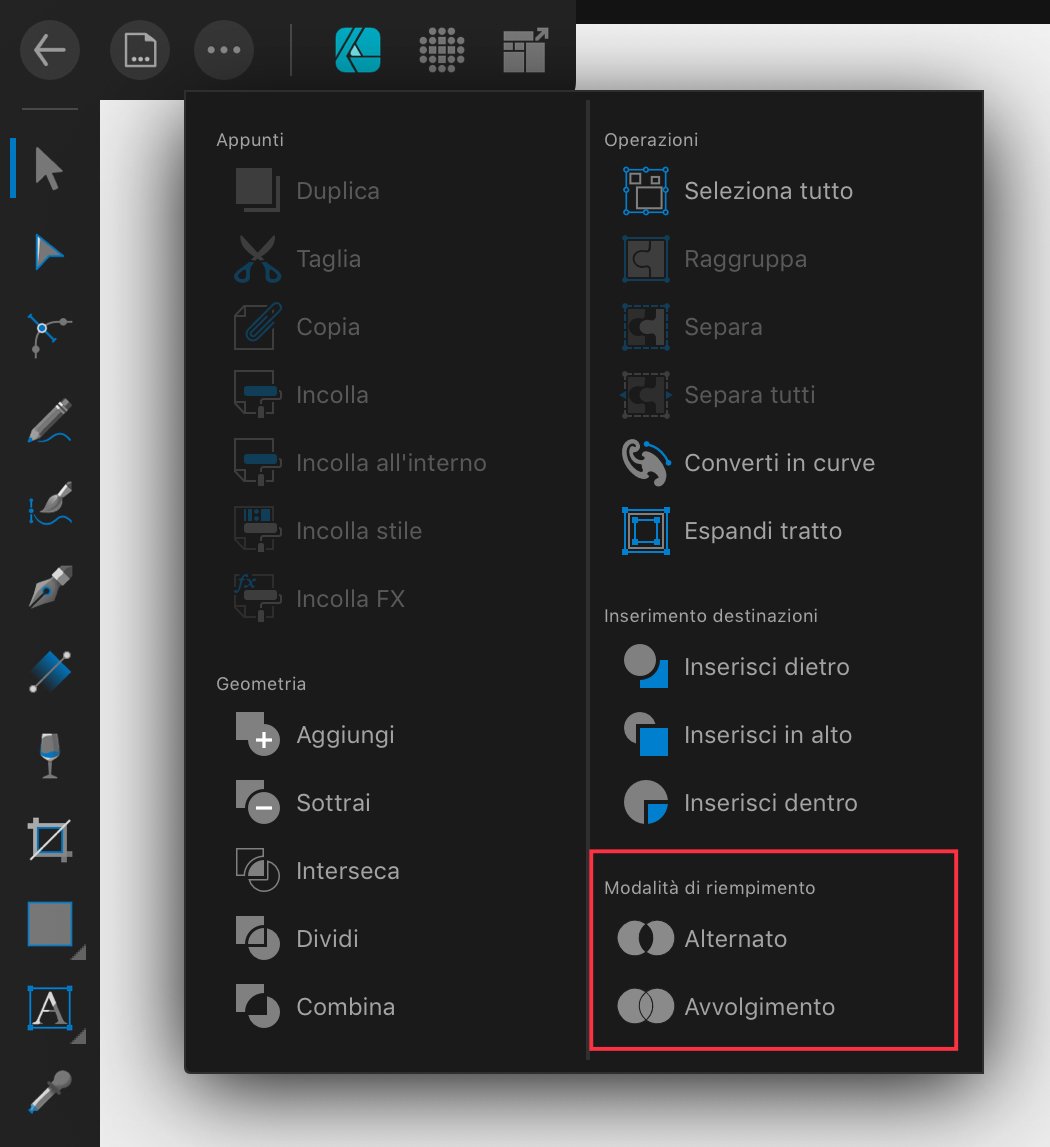Select the Corner tool
Image resolution: width=1050 pixels, height=1147 pixels.
click(48, 336)
